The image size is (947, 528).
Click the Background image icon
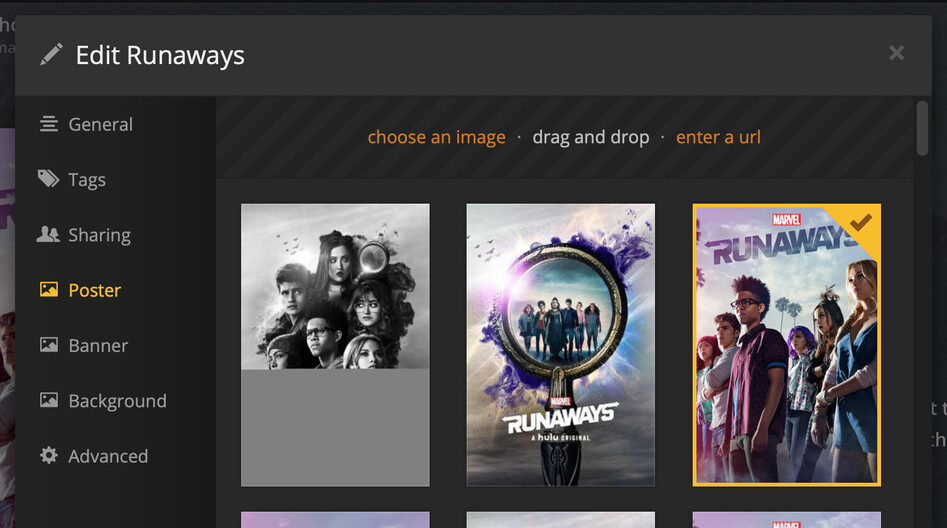[49, 400]
